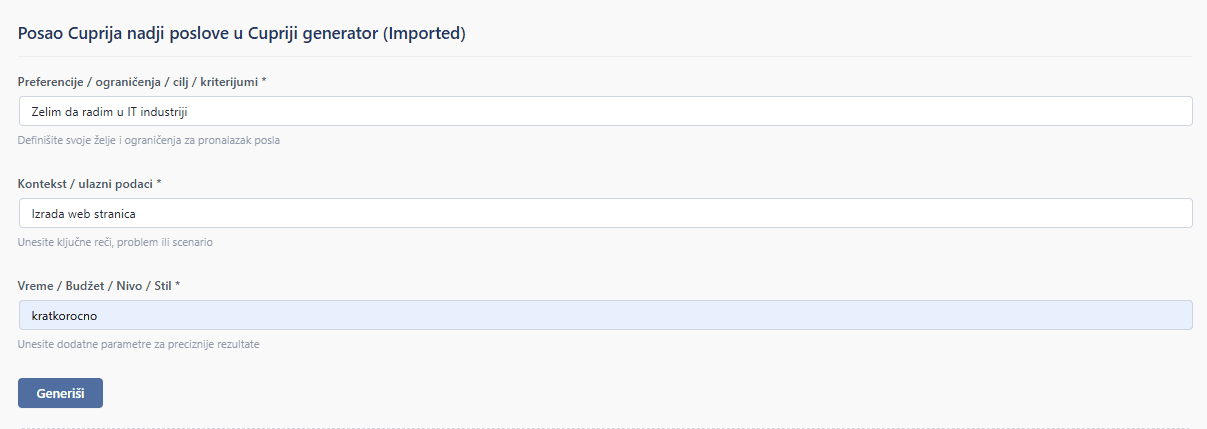This screenshot has width=1207, height=429.
Task: Click the required asterisk beside the Preferencije label
Action: coord(264,81)
